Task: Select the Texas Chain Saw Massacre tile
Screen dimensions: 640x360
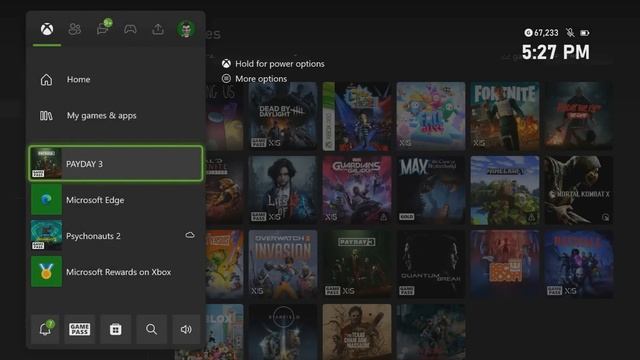Action: [x=357, y=332]
